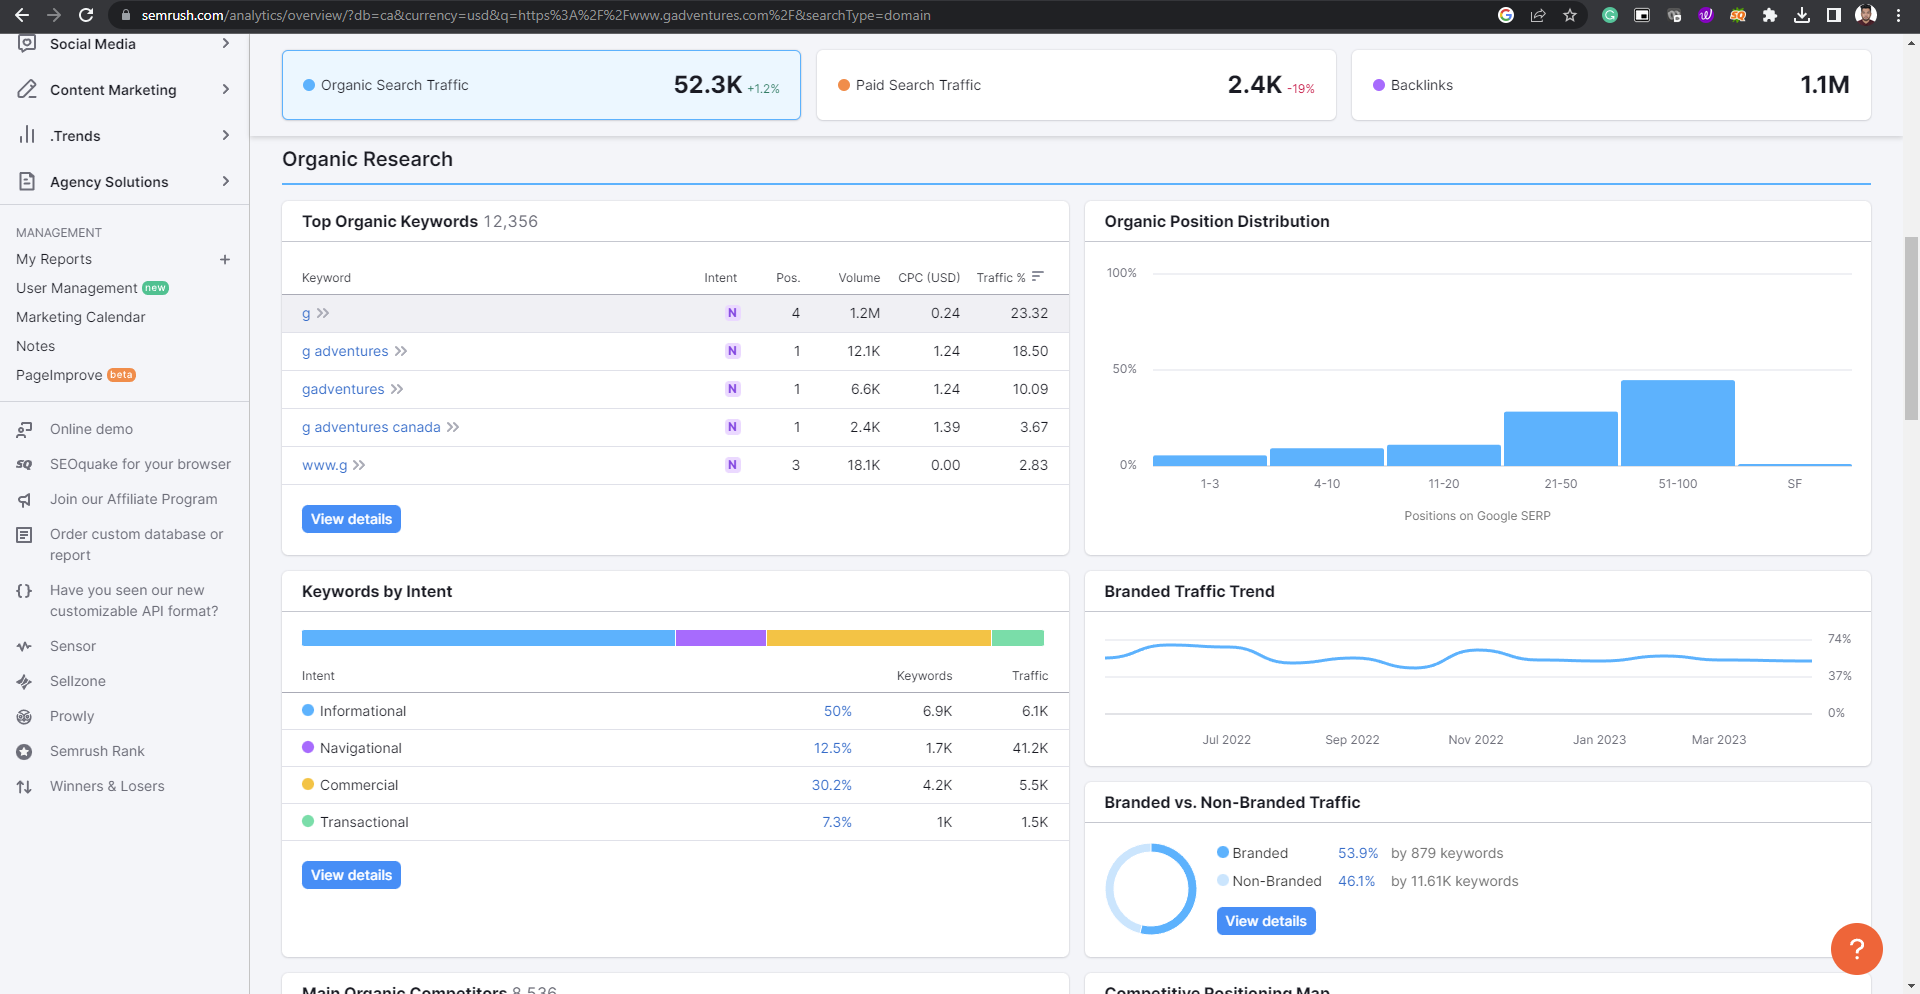View details of Branded vs. Non-Branded Traffic
The width and height of the screenshot is (1920, 994).
pyautogui.click(x=1266, y=921)
